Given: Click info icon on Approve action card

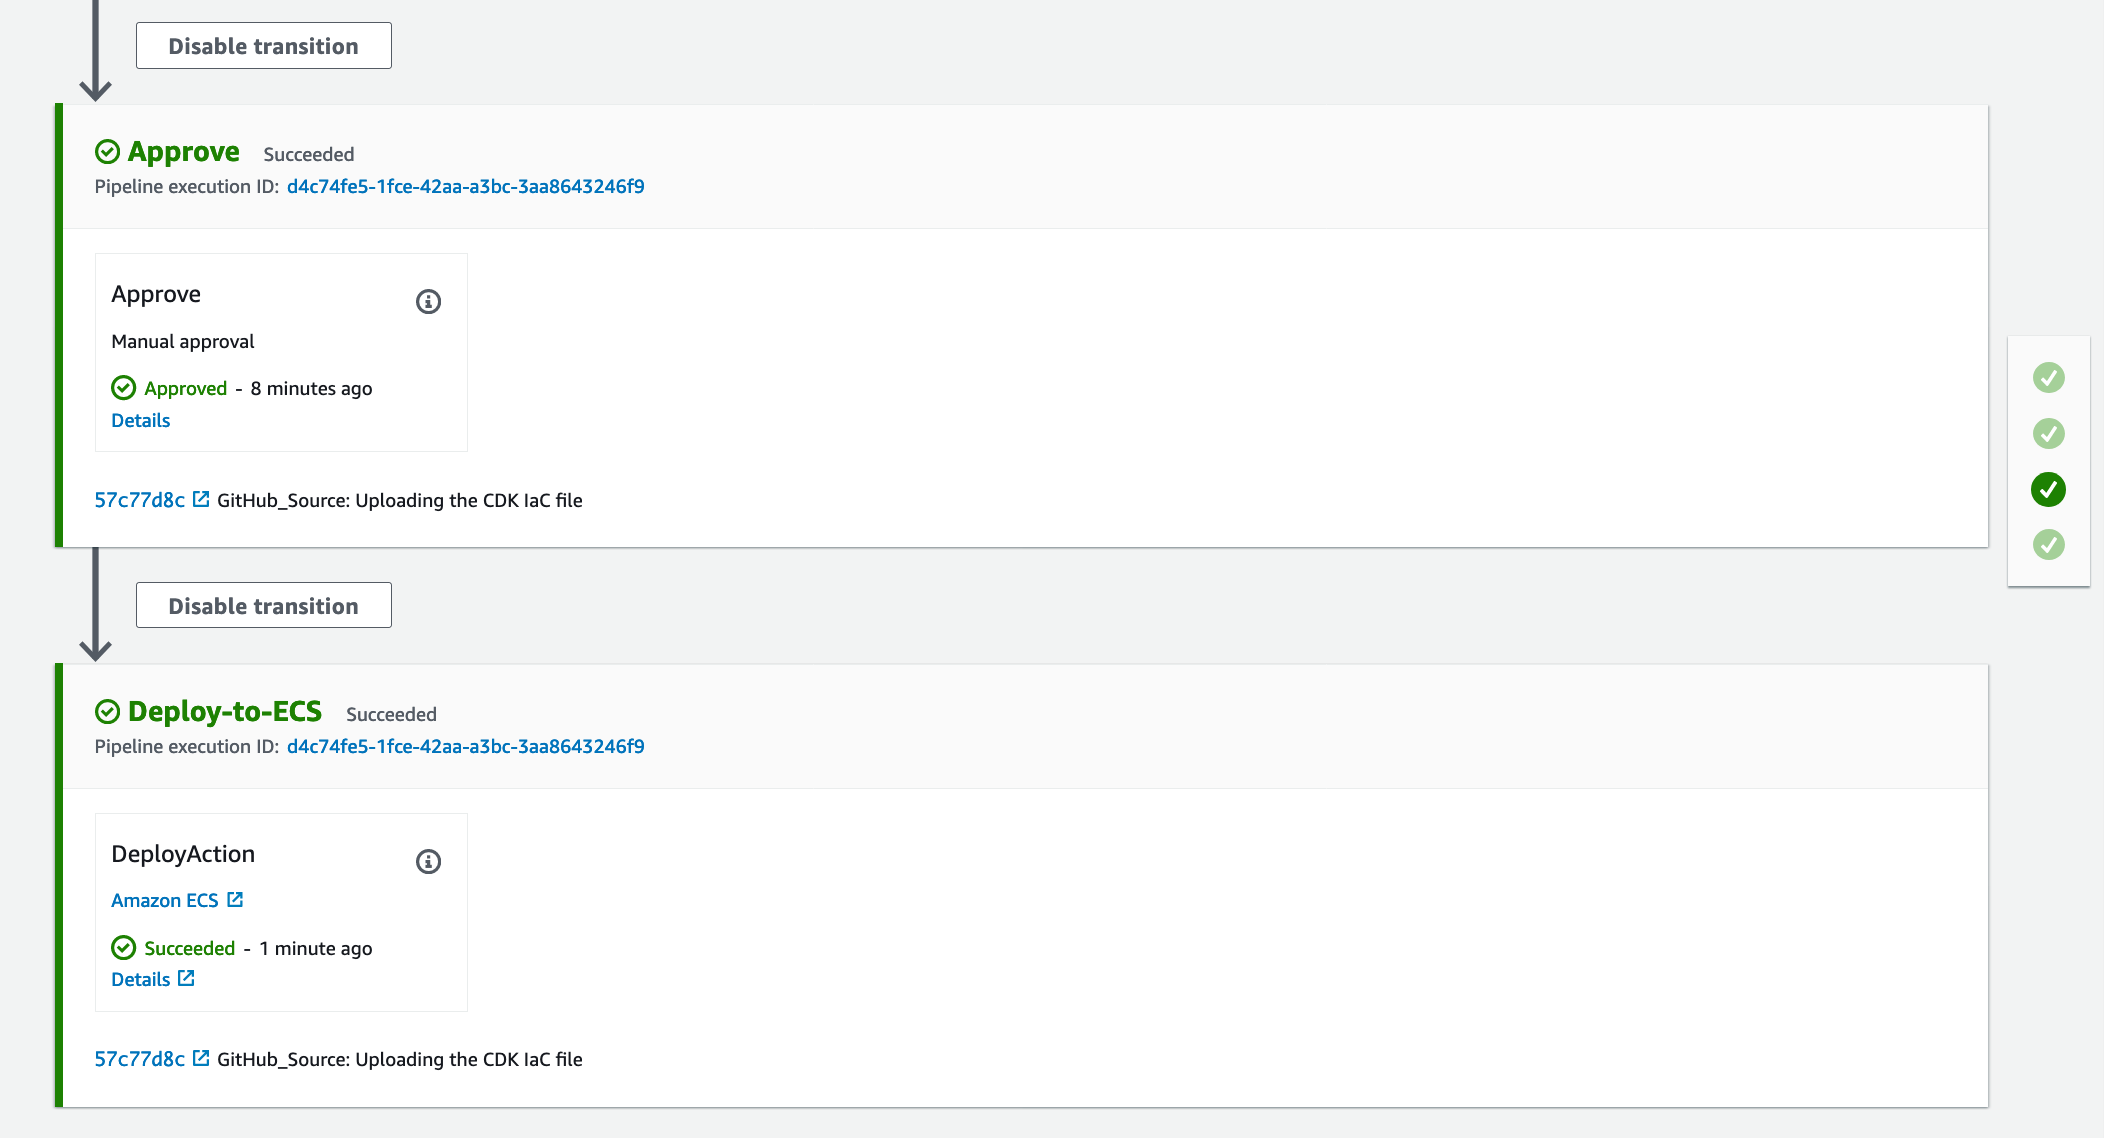Looking at the screenshot, I should 428,302.
